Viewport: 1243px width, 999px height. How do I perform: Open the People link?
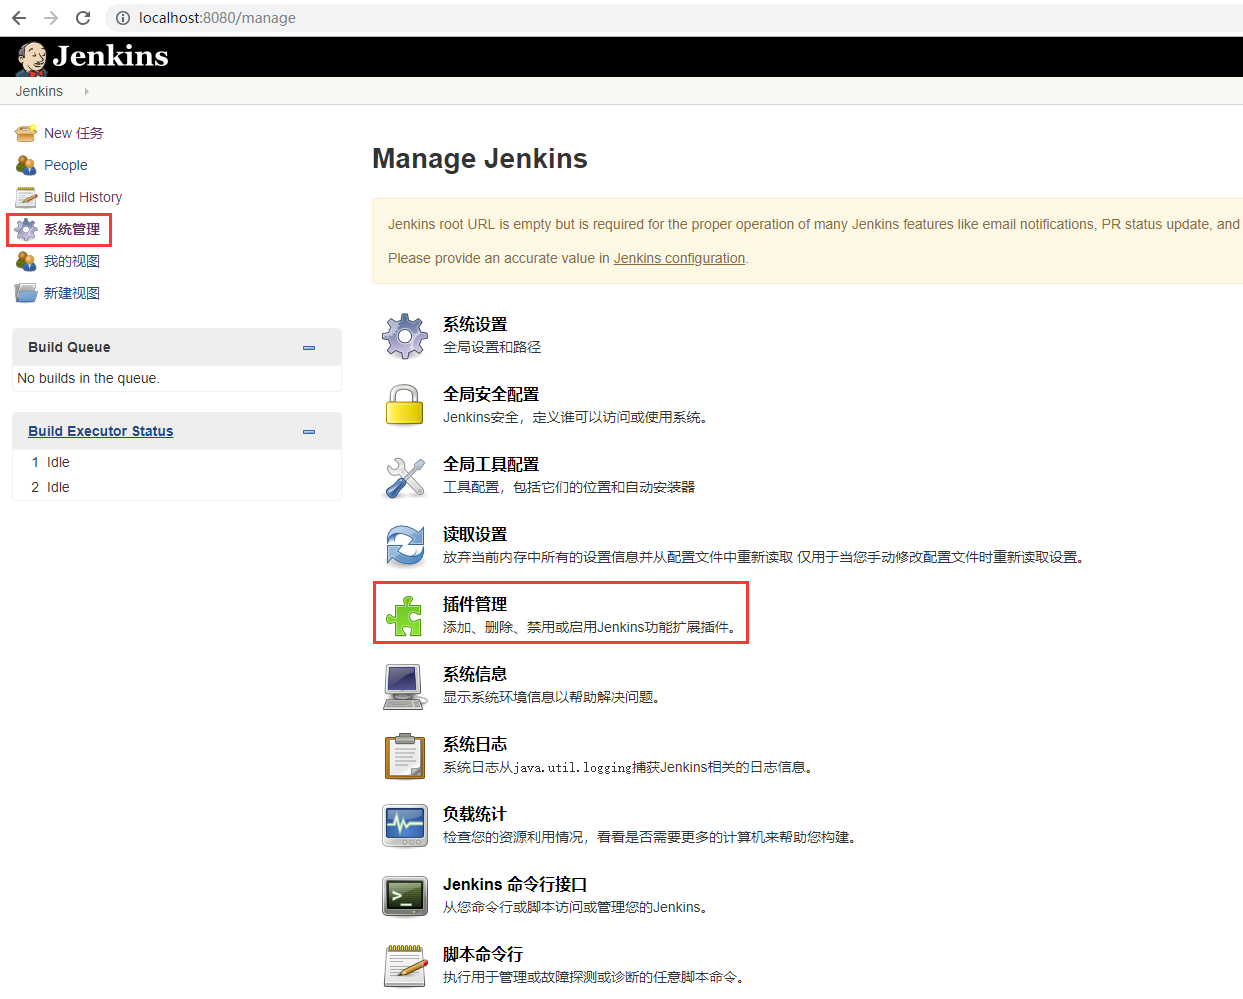click(66, 165)
